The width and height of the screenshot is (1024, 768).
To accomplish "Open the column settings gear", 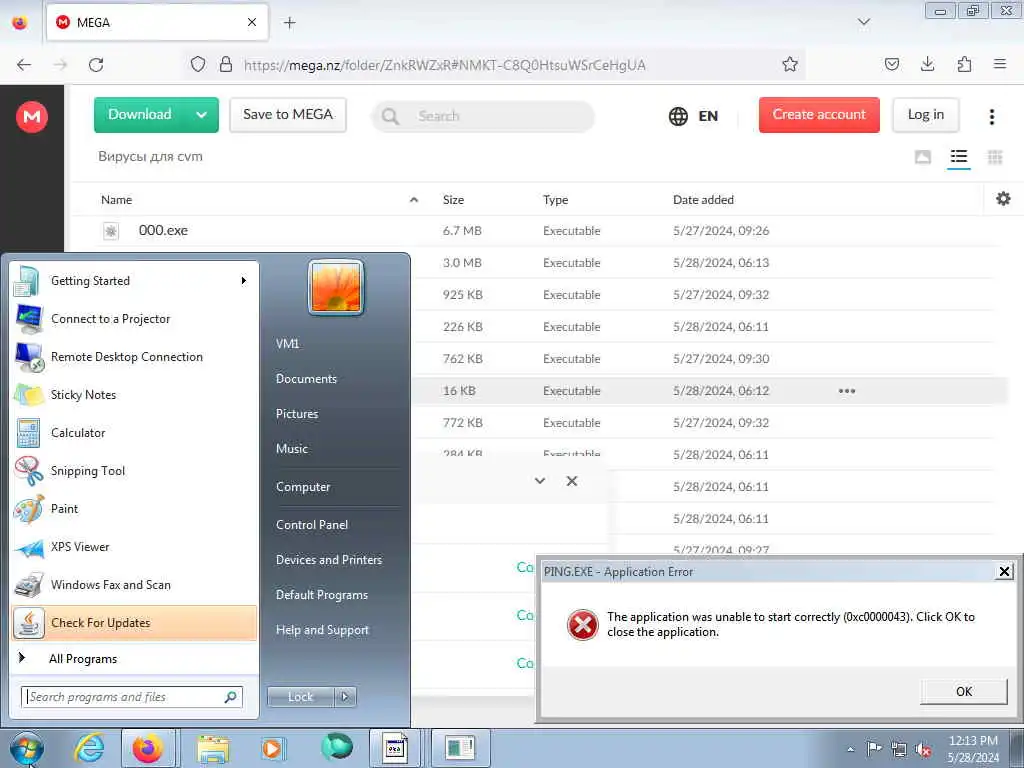I will pyautogui.click(x=1003, y=199).
